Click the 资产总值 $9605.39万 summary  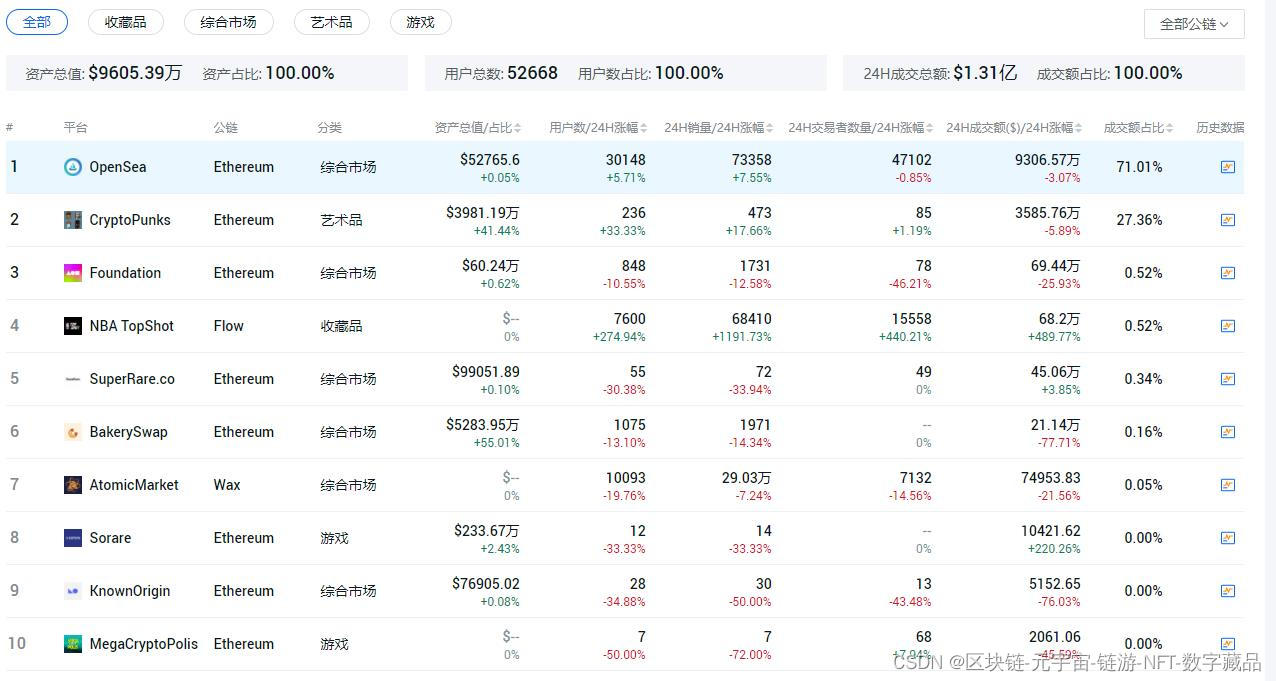(104, 73)
